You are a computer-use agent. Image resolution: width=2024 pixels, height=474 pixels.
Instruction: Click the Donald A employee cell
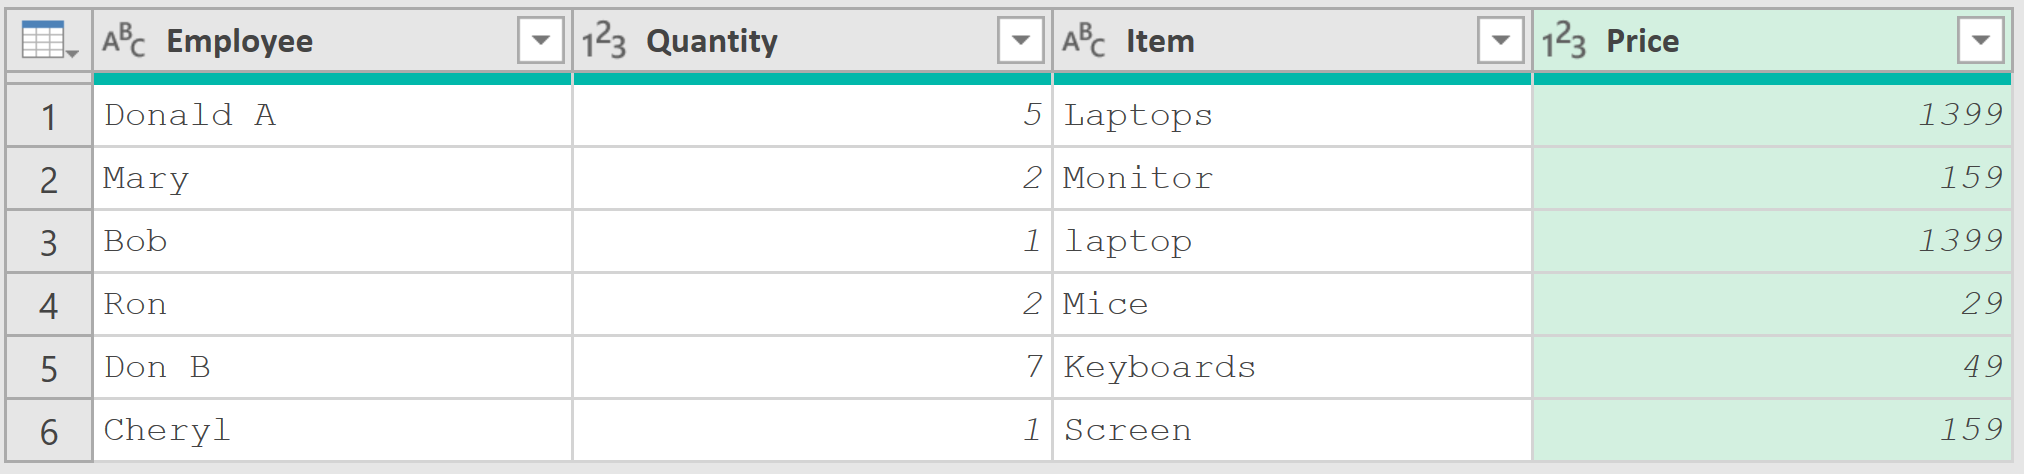(x=332, y=116)
